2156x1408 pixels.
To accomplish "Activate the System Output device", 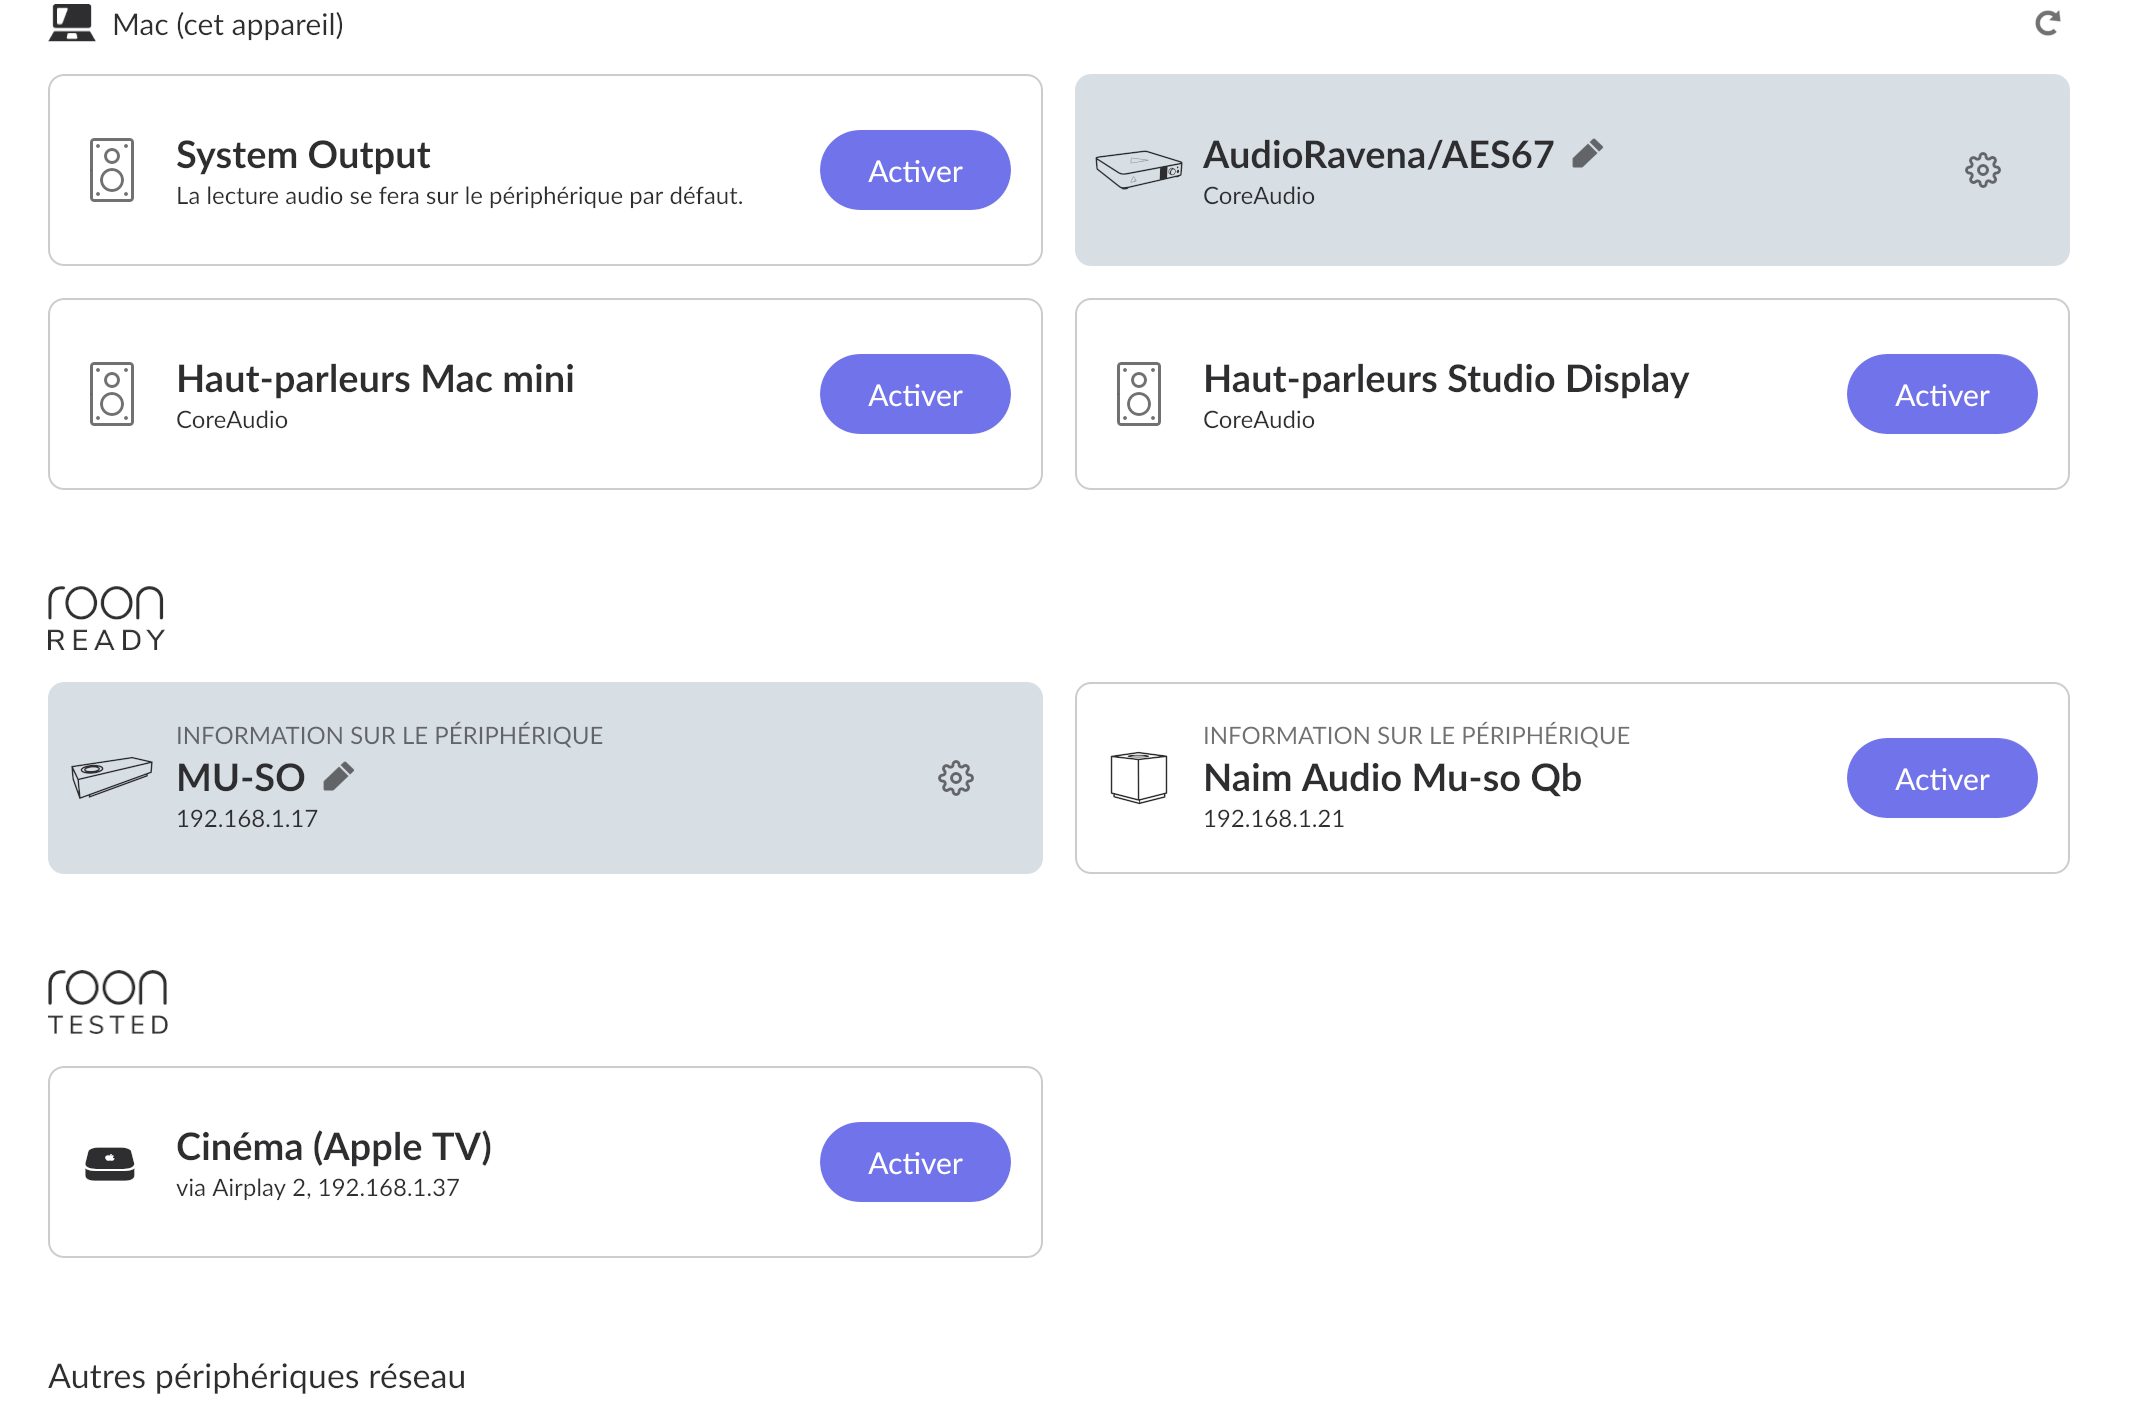I will tap(914, 170).
